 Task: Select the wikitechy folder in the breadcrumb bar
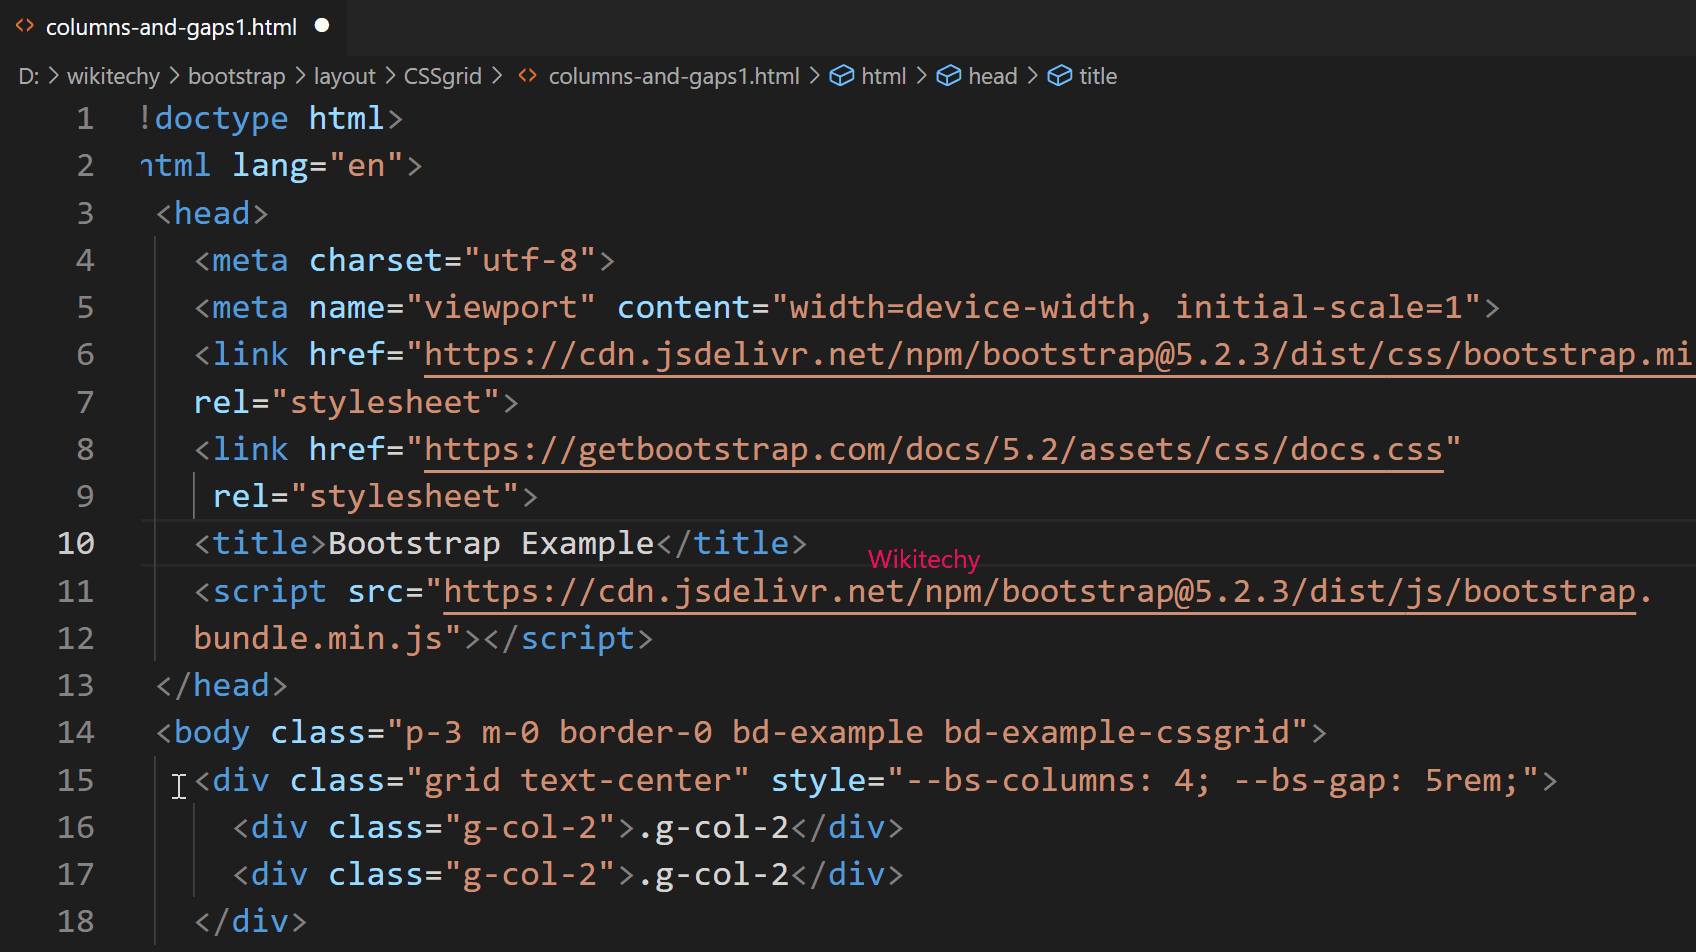(113, 75)
